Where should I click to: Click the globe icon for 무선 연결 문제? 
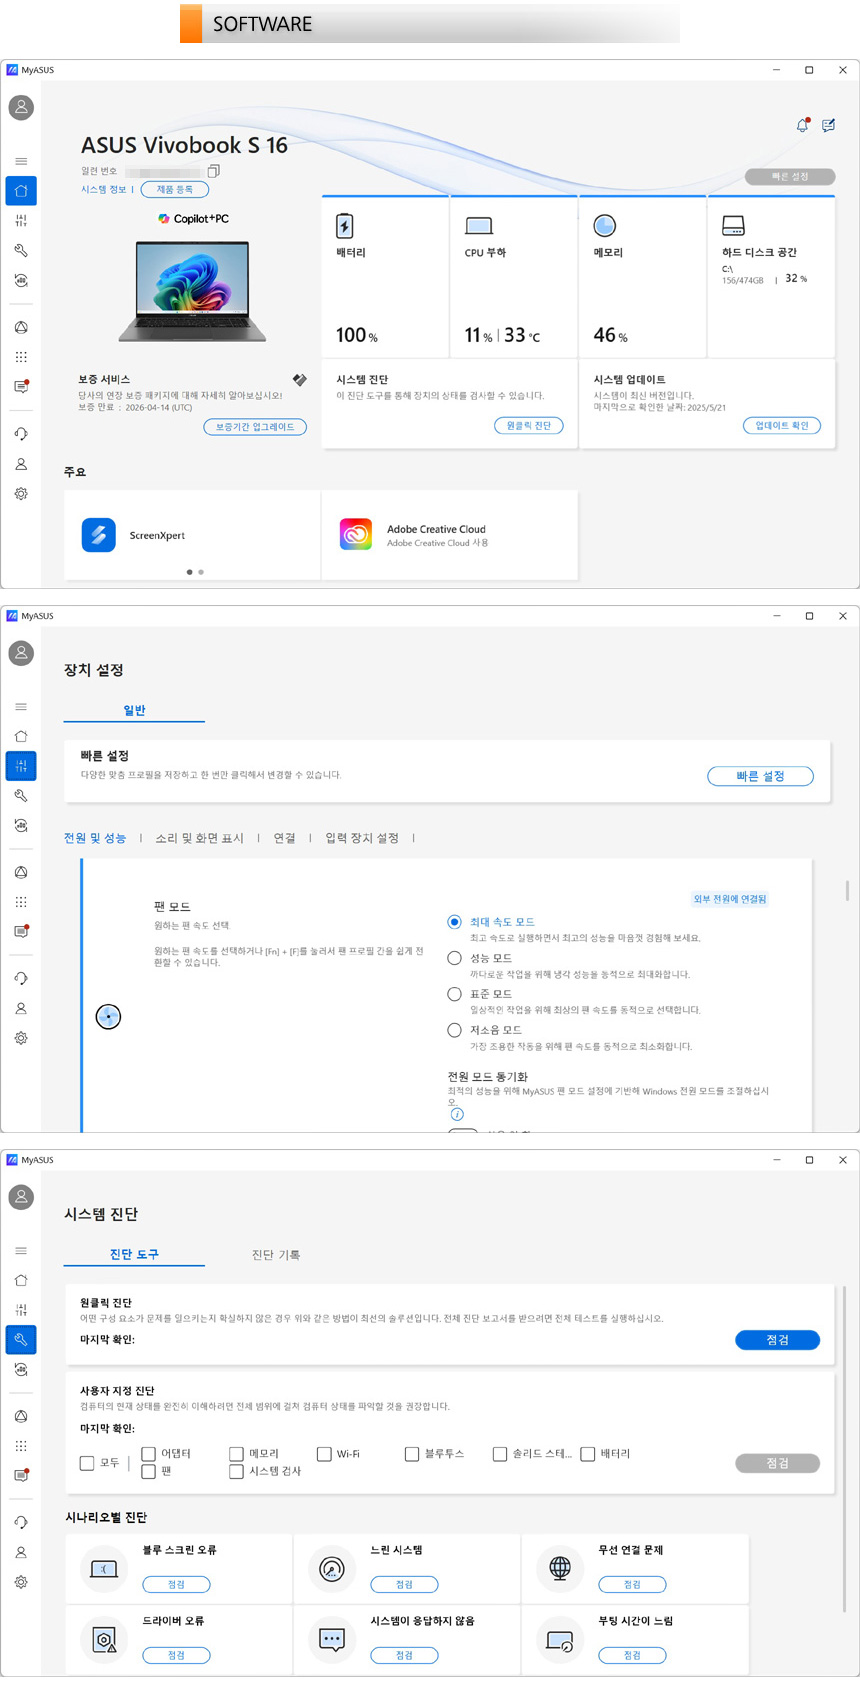560,1568
